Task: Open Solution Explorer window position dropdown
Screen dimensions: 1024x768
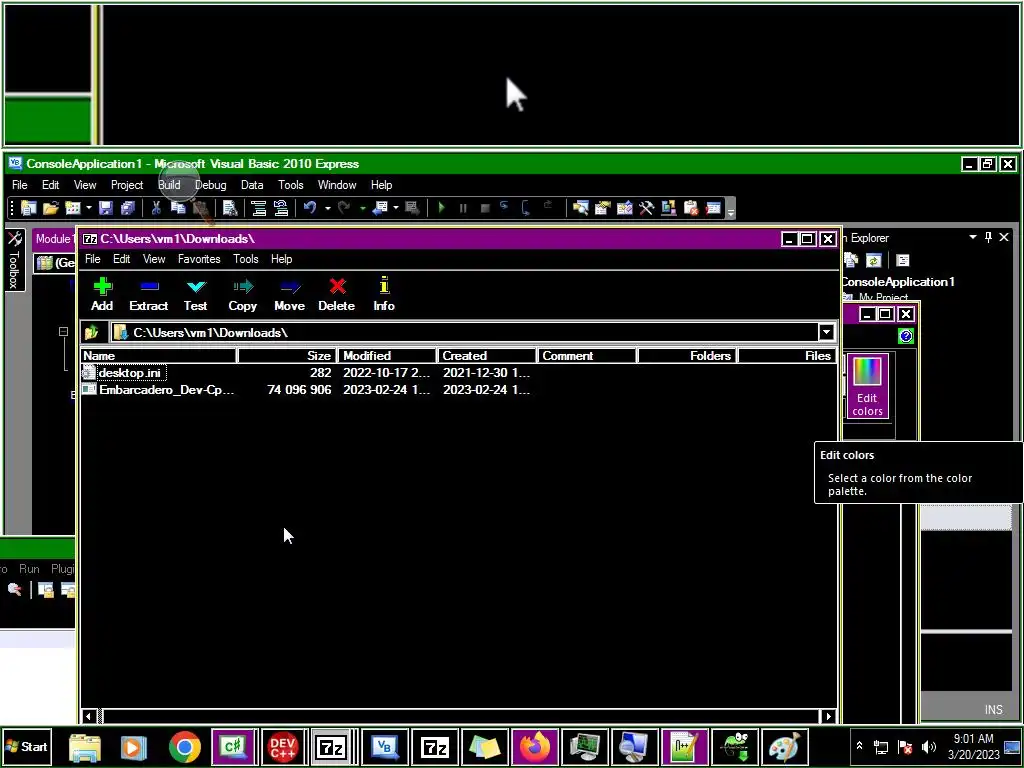Action: click(973, 237)
